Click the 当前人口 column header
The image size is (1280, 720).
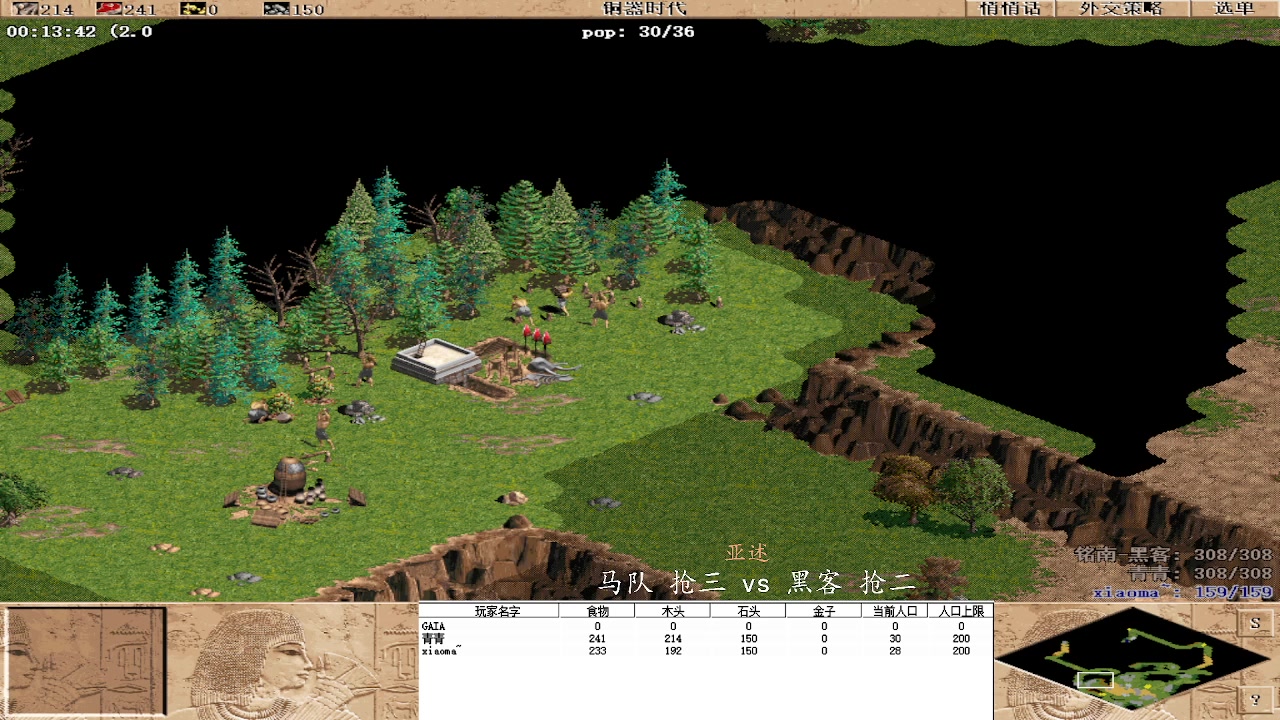pyautogui.click(x=894, y=611)
